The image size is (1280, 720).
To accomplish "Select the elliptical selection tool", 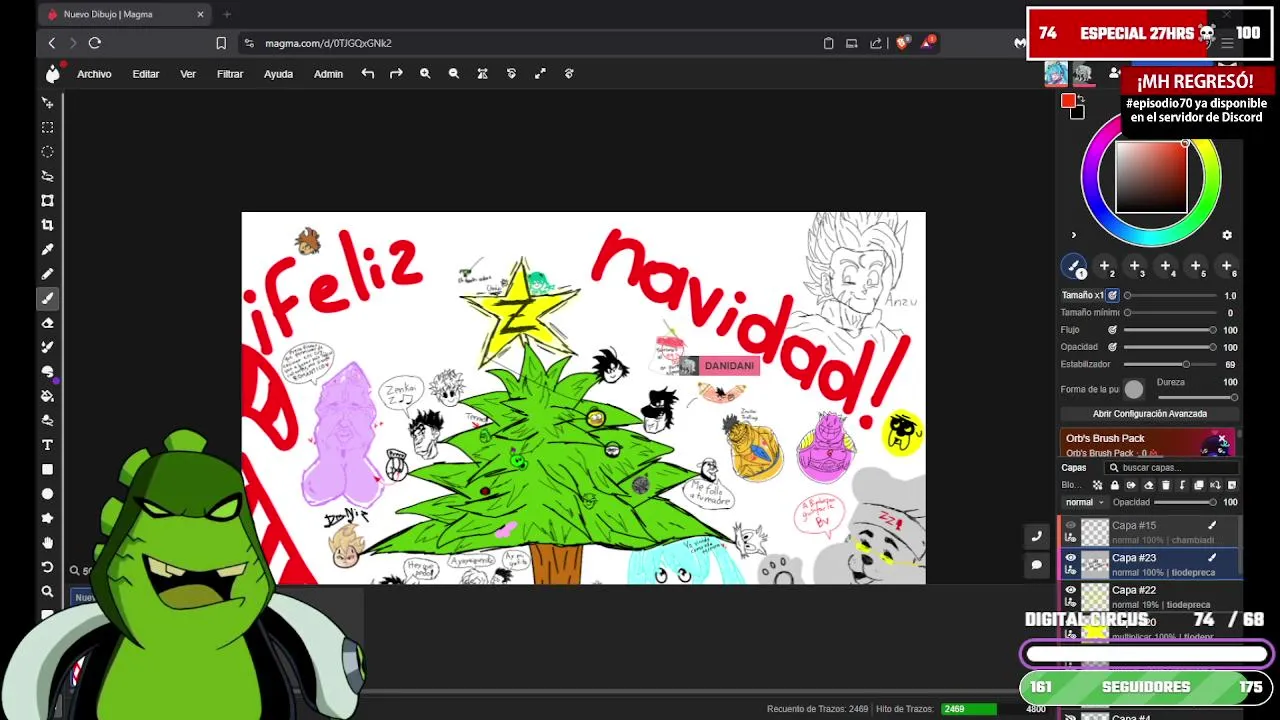I will 47,151.
